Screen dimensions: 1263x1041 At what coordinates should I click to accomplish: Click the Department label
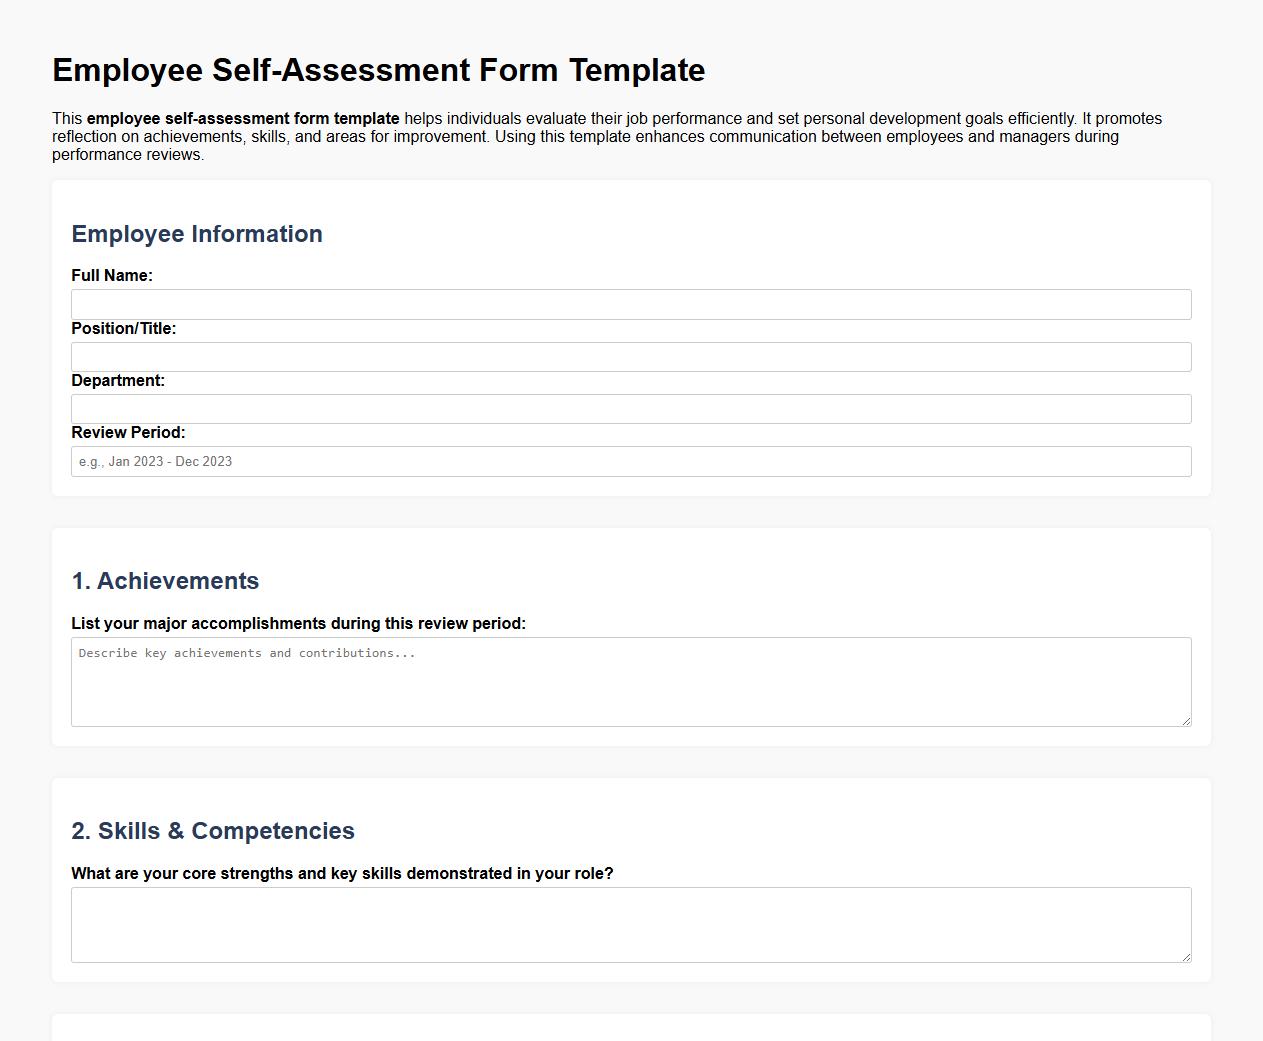point(118,380)
